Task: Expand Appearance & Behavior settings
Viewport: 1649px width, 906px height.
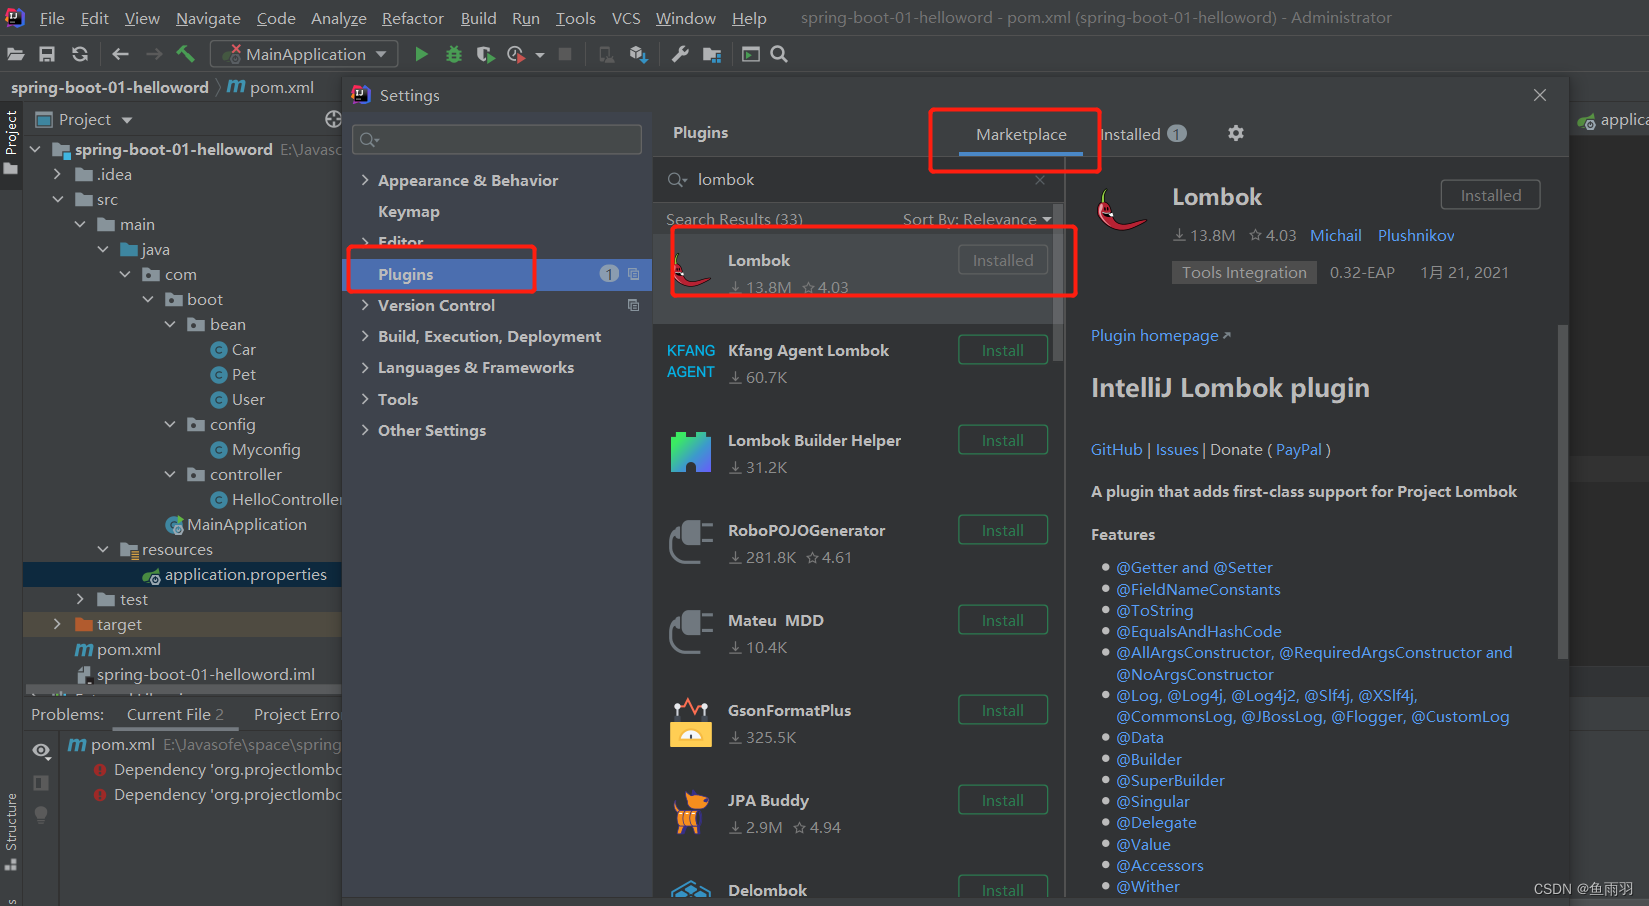Action: (x=365, y=180)
